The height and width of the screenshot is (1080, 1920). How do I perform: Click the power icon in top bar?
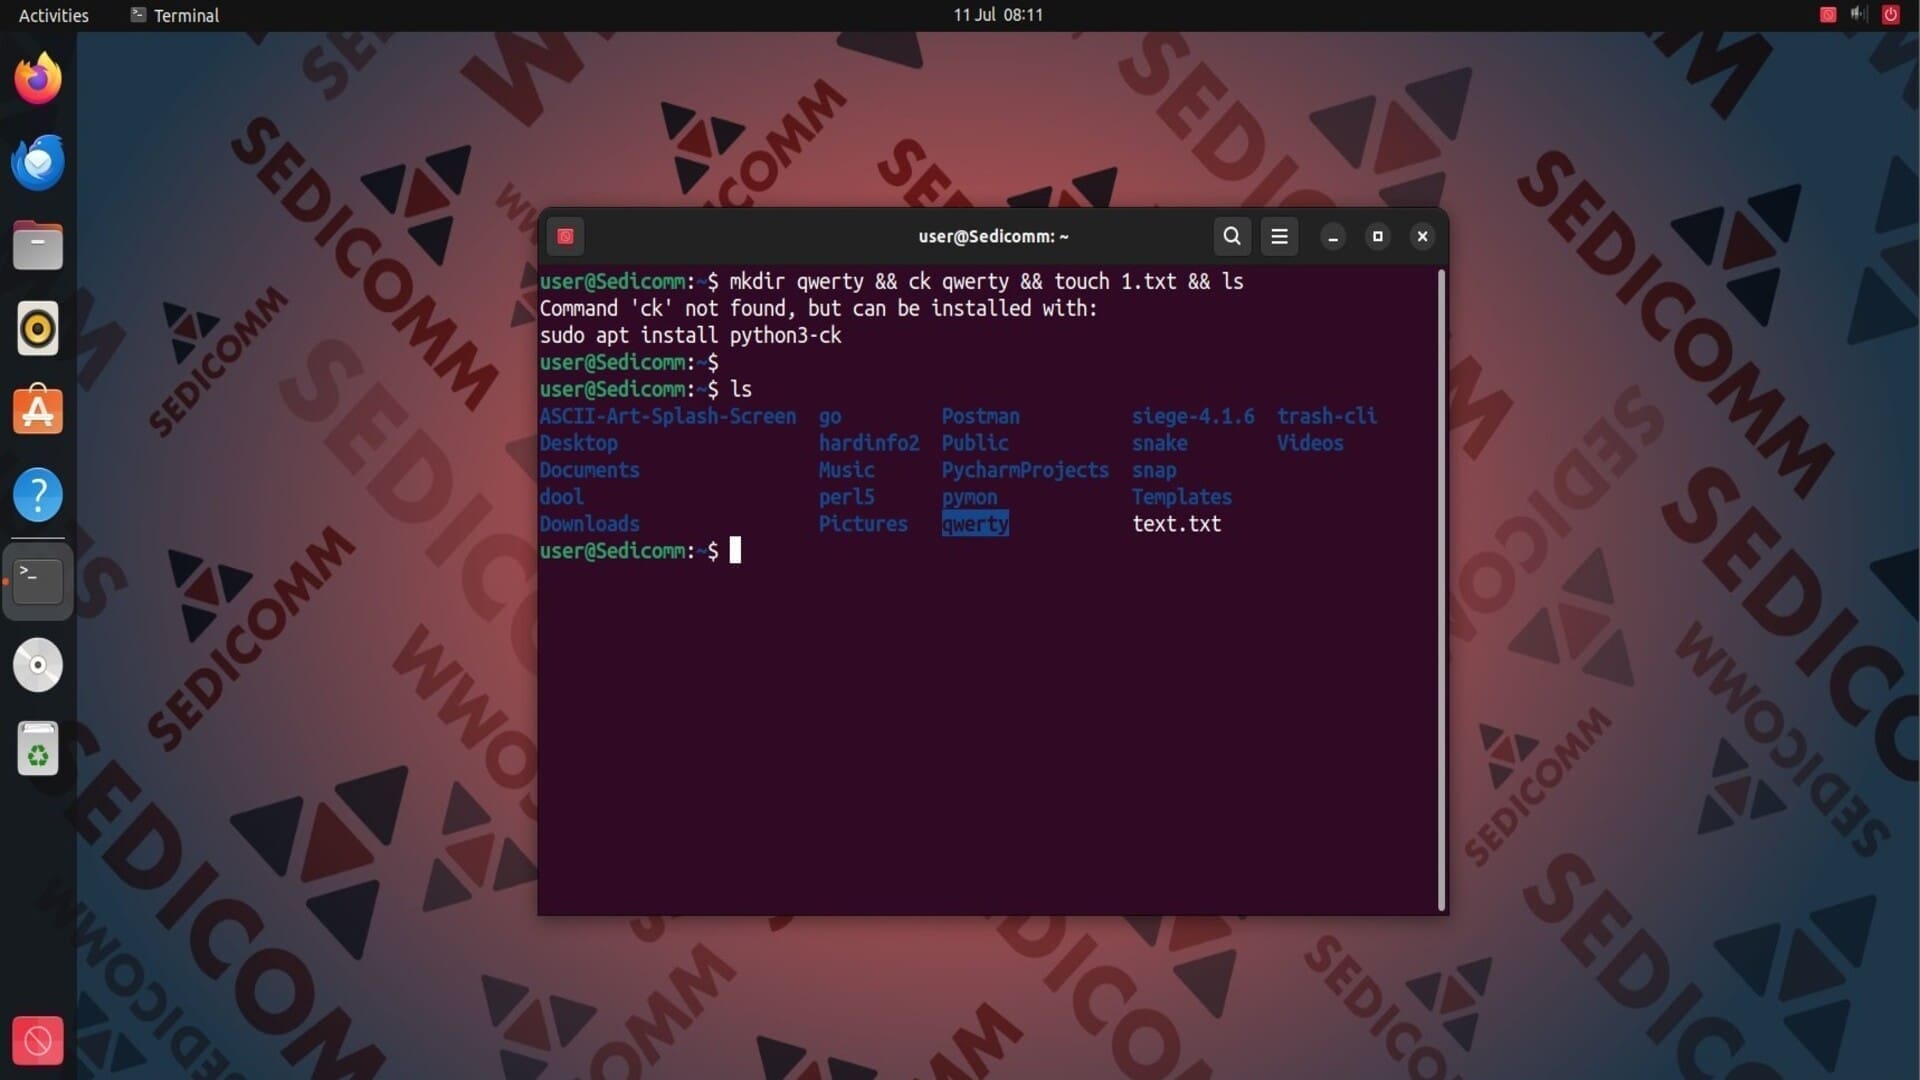pyautogui.click(x=1890, y=14)
